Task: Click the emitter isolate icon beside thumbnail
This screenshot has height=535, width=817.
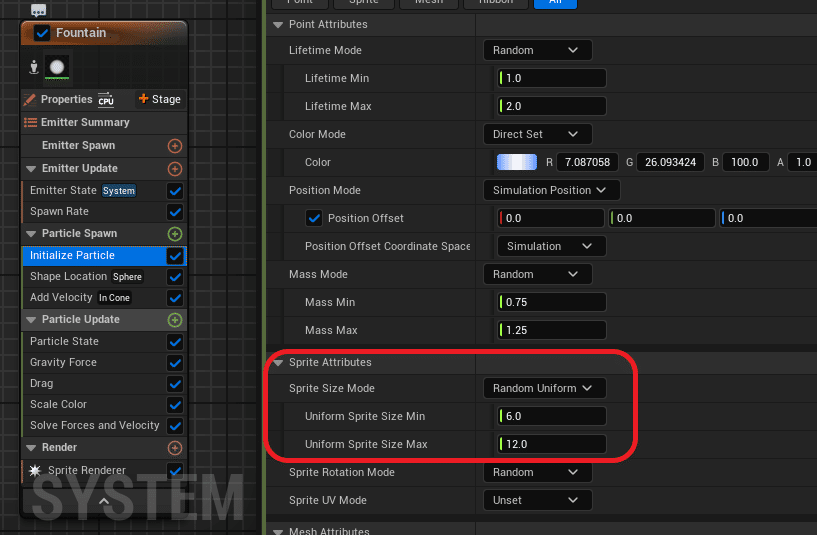Action: point(34,67)
